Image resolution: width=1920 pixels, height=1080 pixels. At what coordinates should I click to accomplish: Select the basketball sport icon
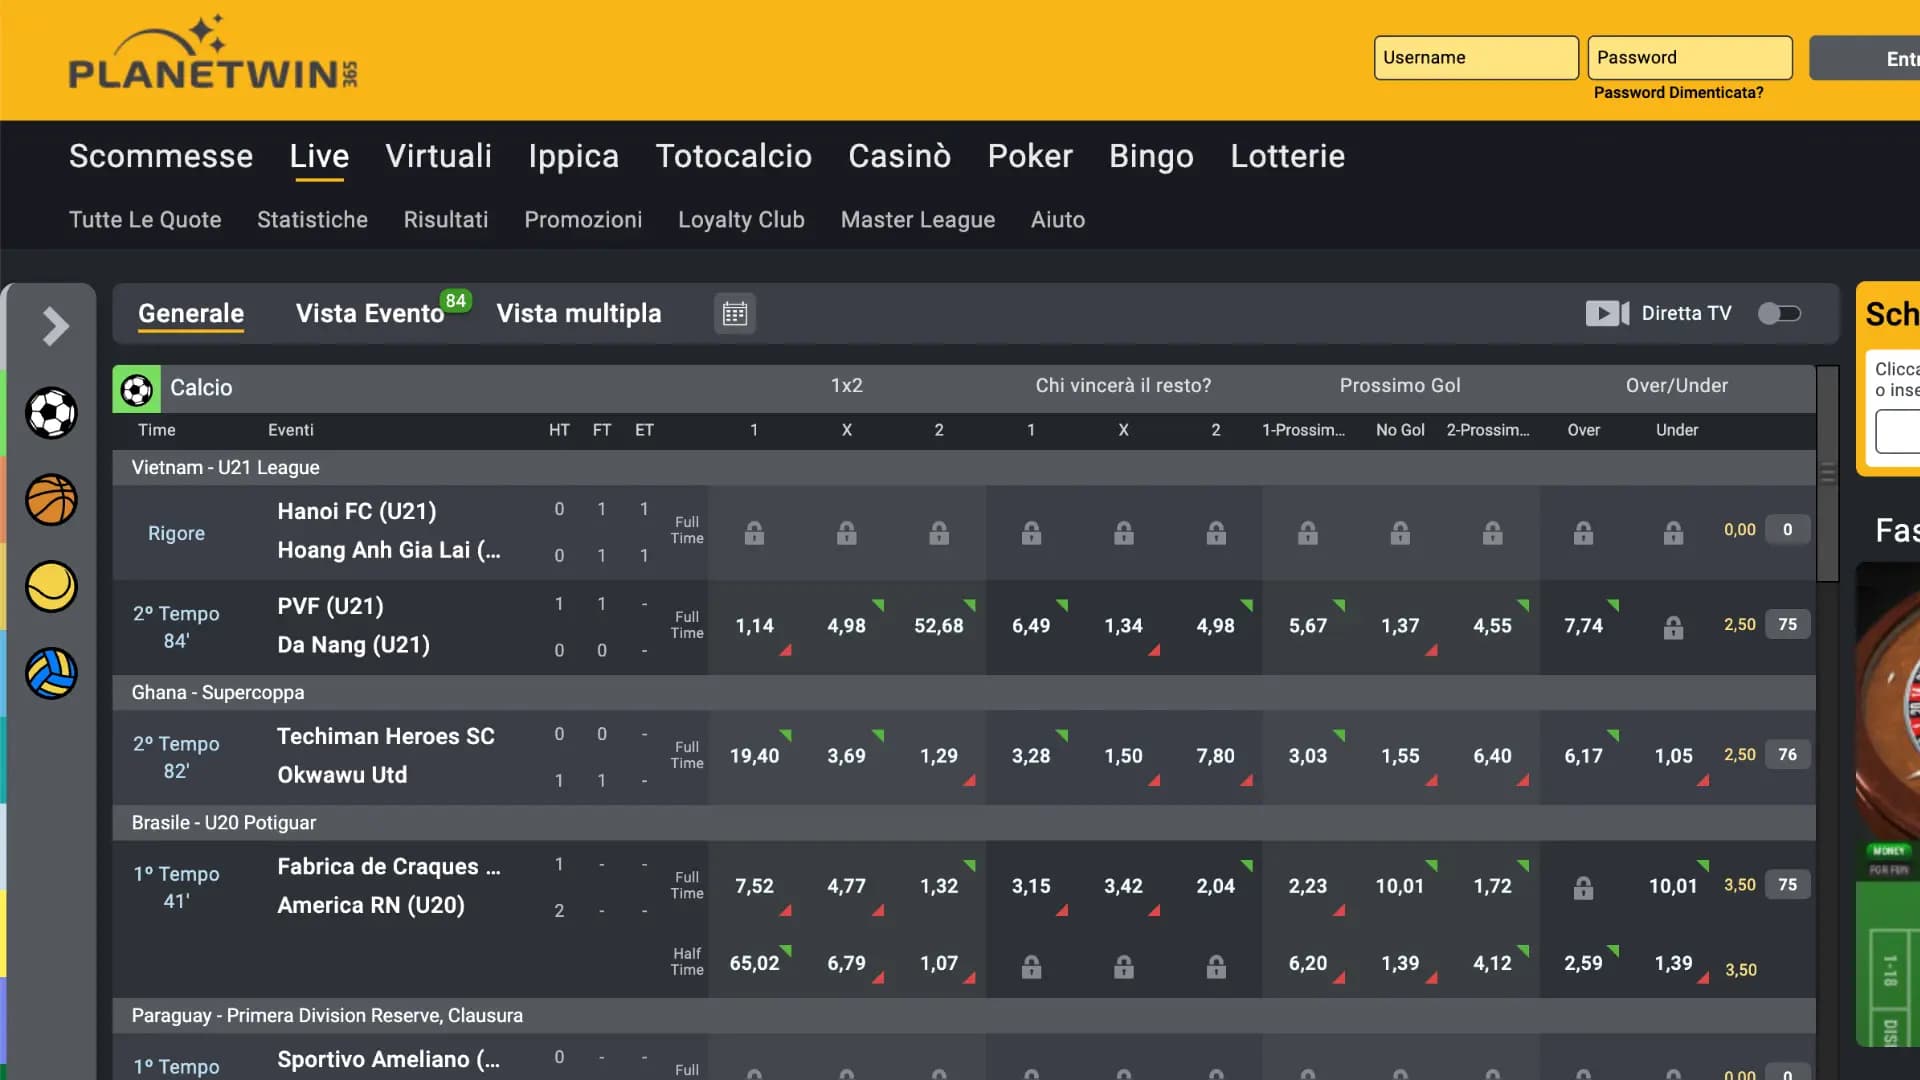(50, 500)
